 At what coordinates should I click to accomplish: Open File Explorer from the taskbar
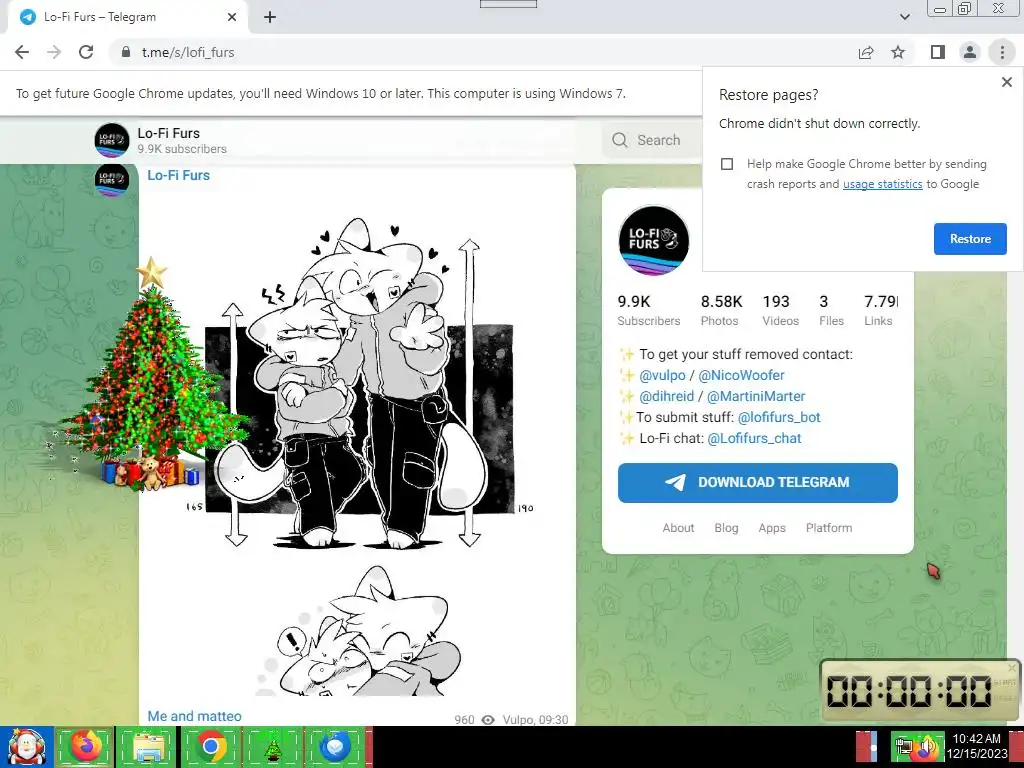[147, 747]
